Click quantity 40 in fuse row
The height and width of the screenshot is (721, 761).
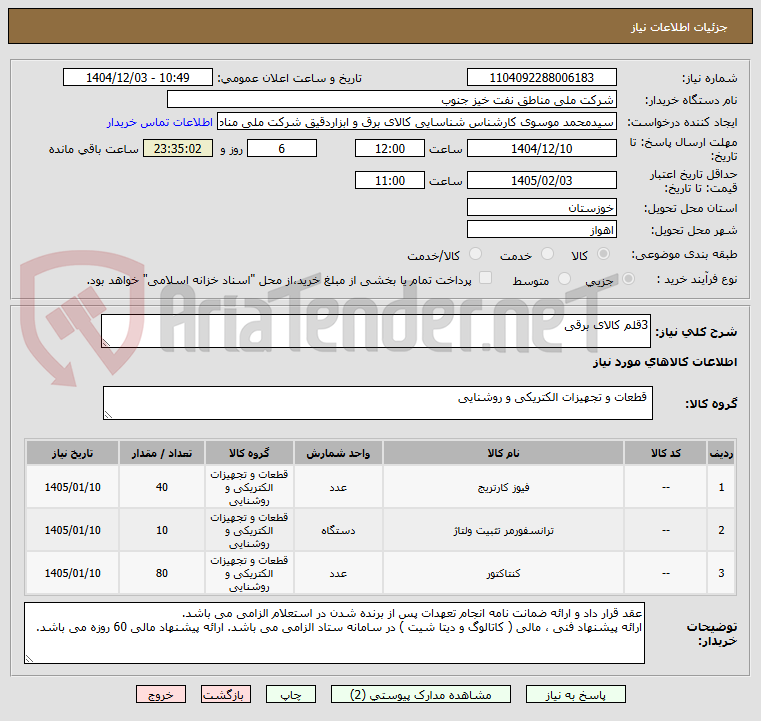point(162,487)
